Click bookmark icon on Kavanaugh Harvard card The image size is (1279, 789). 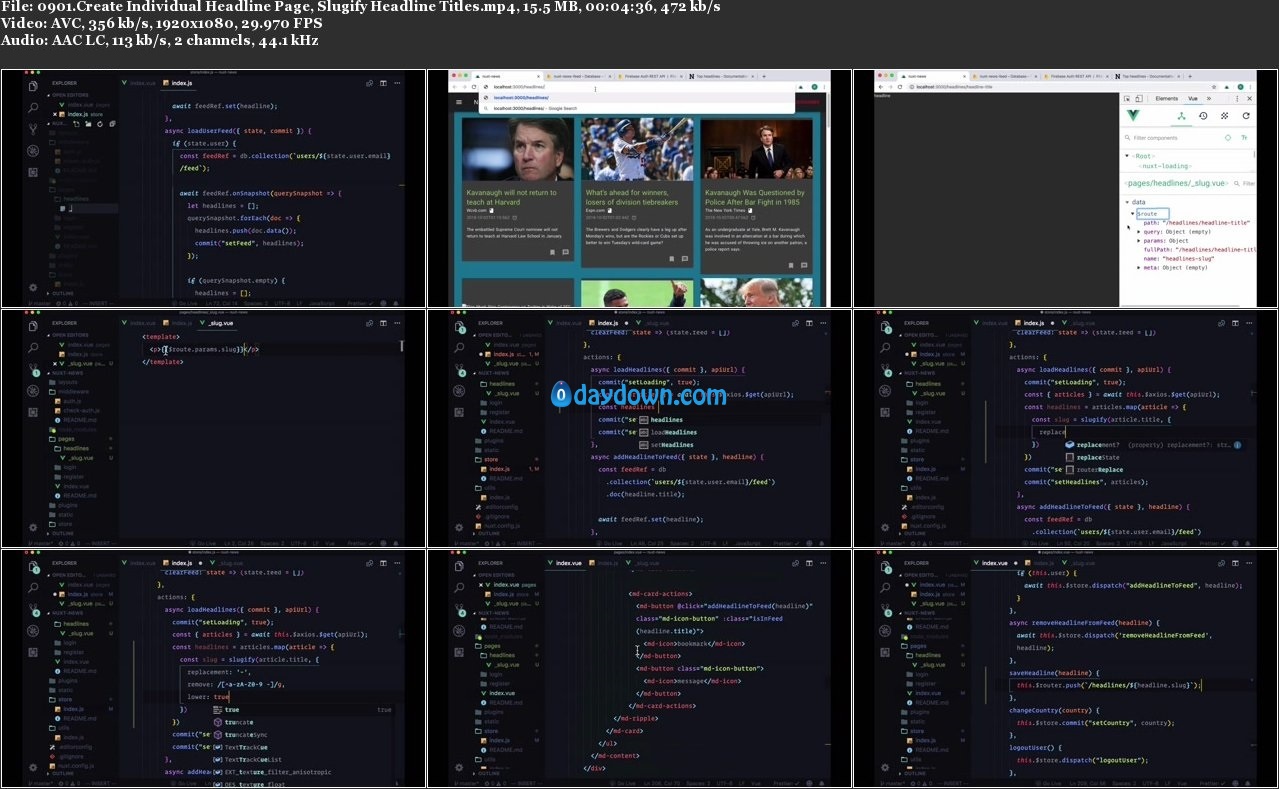(551, 252)
